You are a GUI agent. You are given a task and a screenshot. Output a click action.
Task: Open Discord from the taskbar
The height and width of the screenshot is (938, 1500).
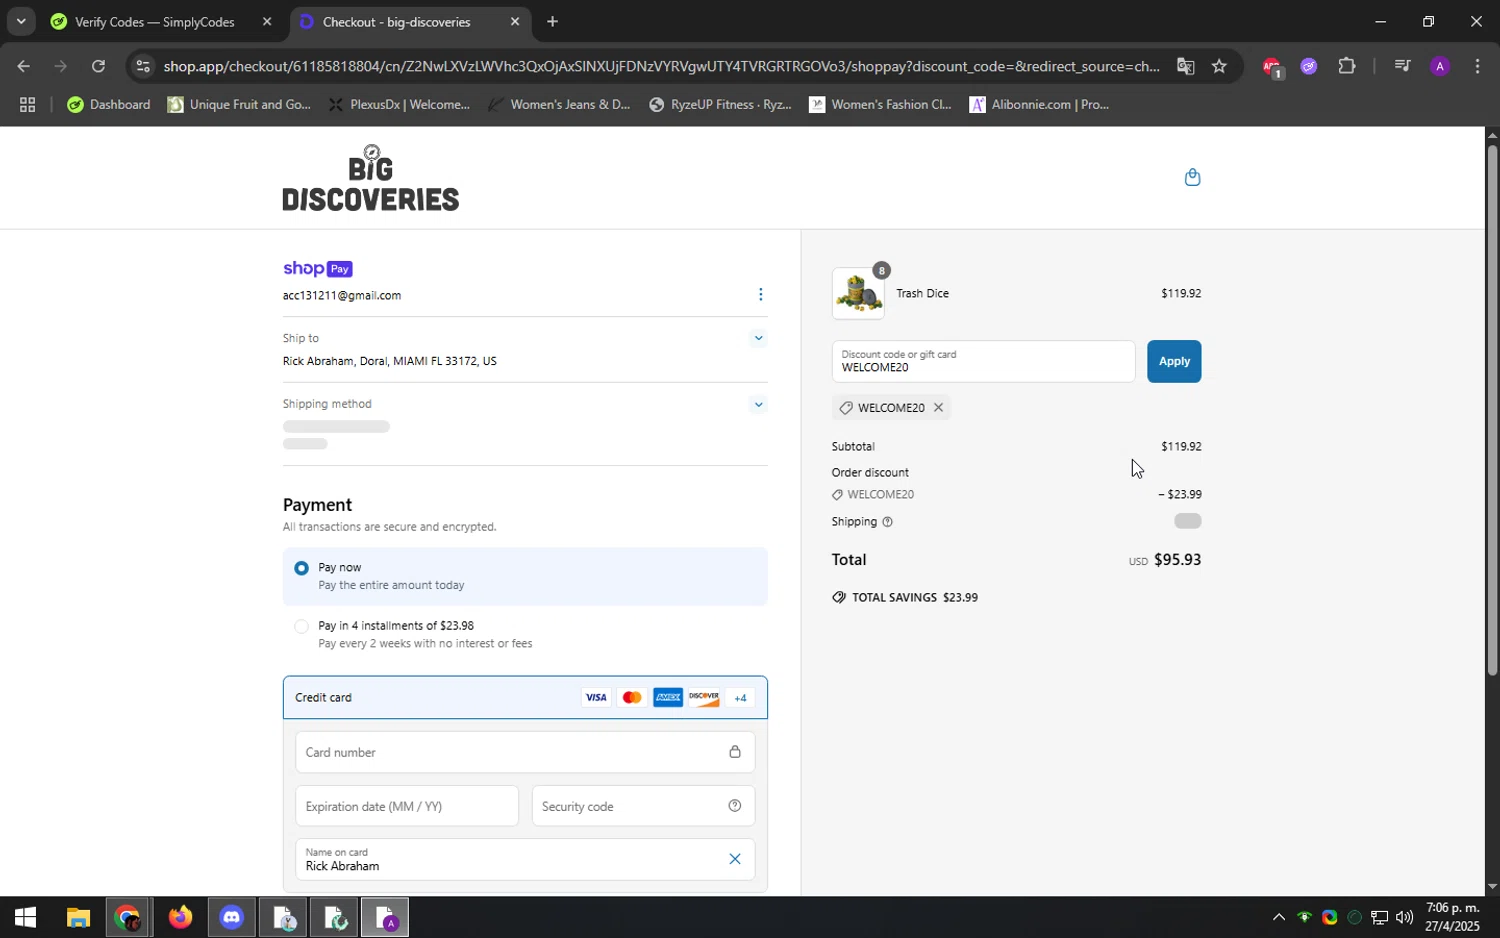point(232,917)
